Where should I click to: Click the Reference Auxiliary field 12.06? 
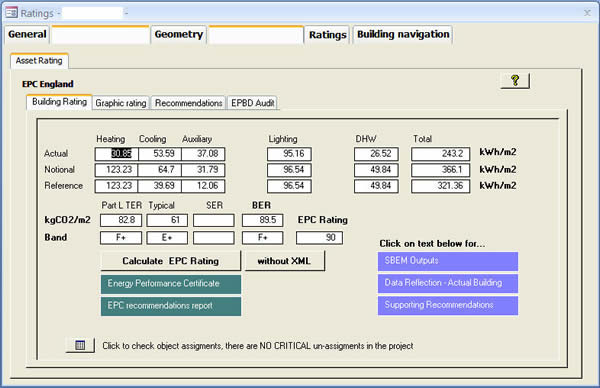pyautogui.click(x=203, y=186)
